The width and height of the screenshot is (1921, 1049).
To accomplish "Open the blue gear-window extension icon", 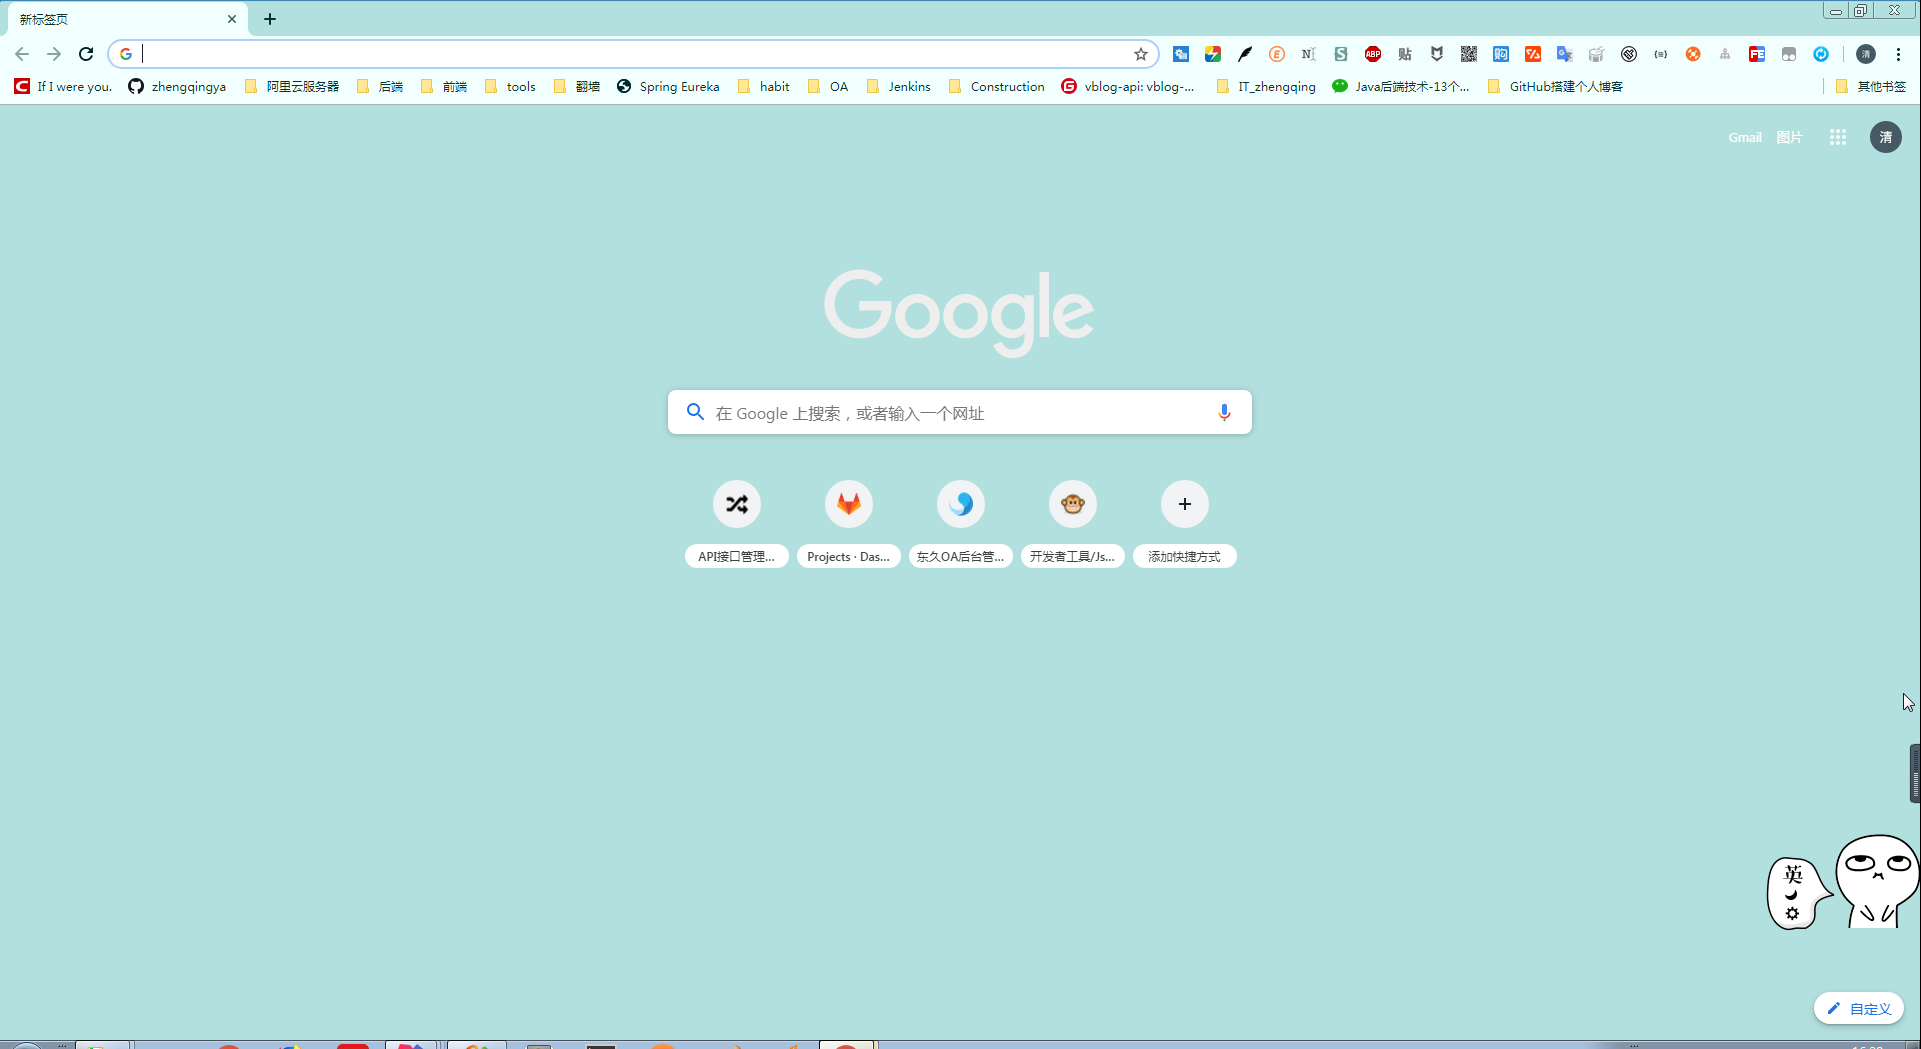I will point(1181,54).
